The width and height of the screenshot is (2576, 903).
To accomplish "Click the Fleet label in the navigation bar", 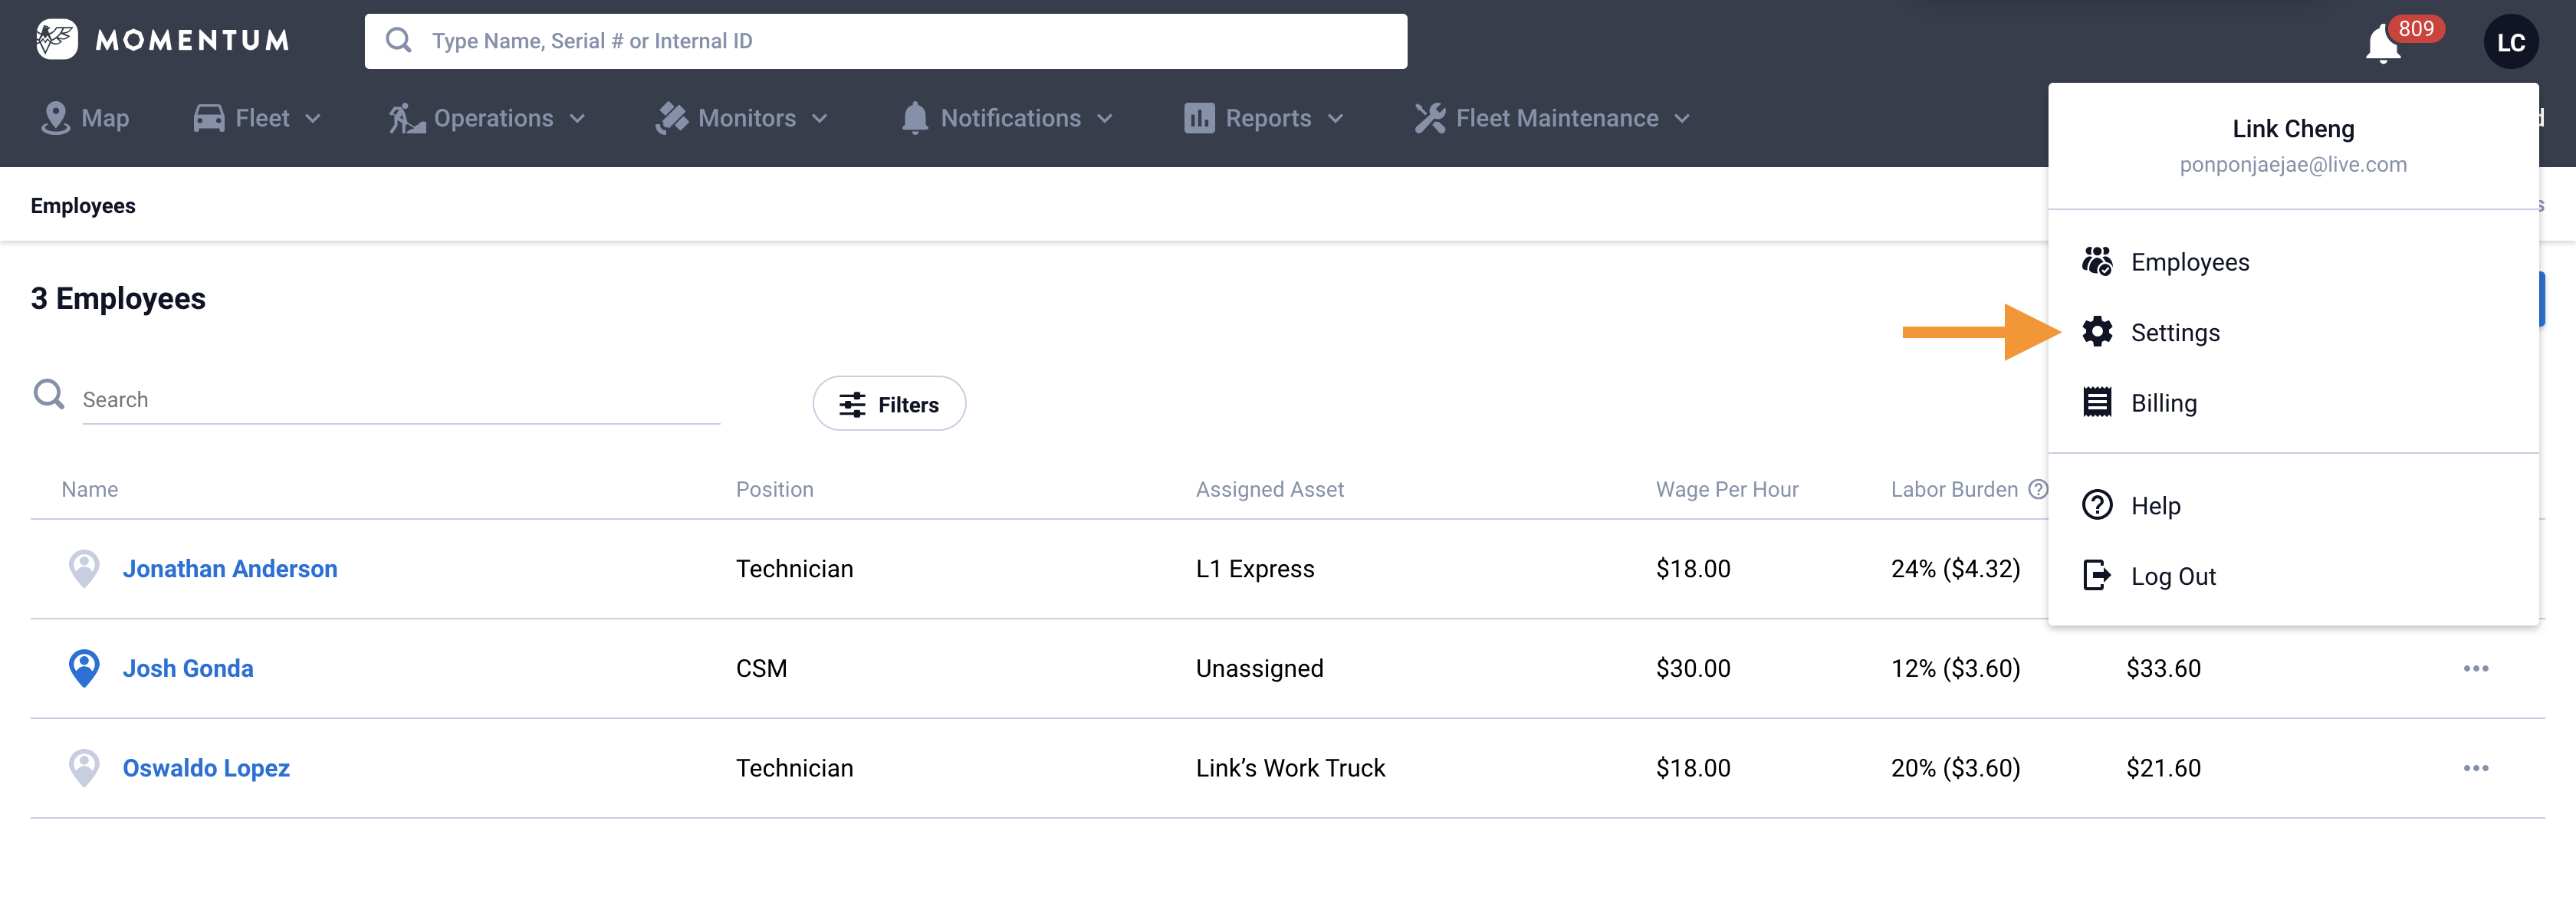I will click(x=262, y=118).
